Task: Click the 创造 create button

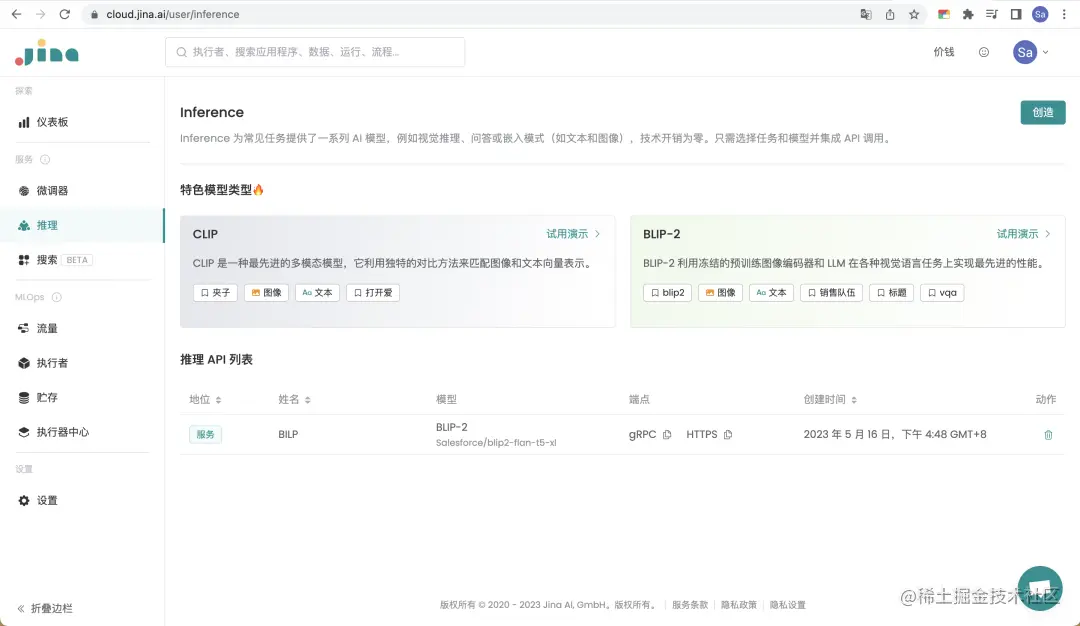Action: (1042, 113)
